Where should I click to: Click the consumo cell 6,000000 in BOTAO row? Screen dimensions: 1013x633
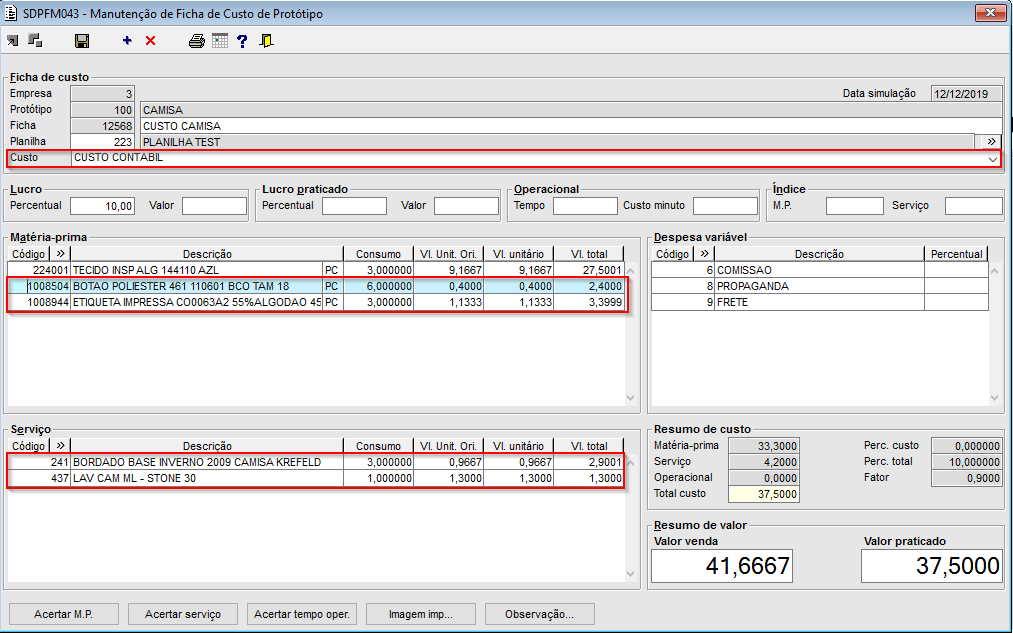(x=378, y=286)
